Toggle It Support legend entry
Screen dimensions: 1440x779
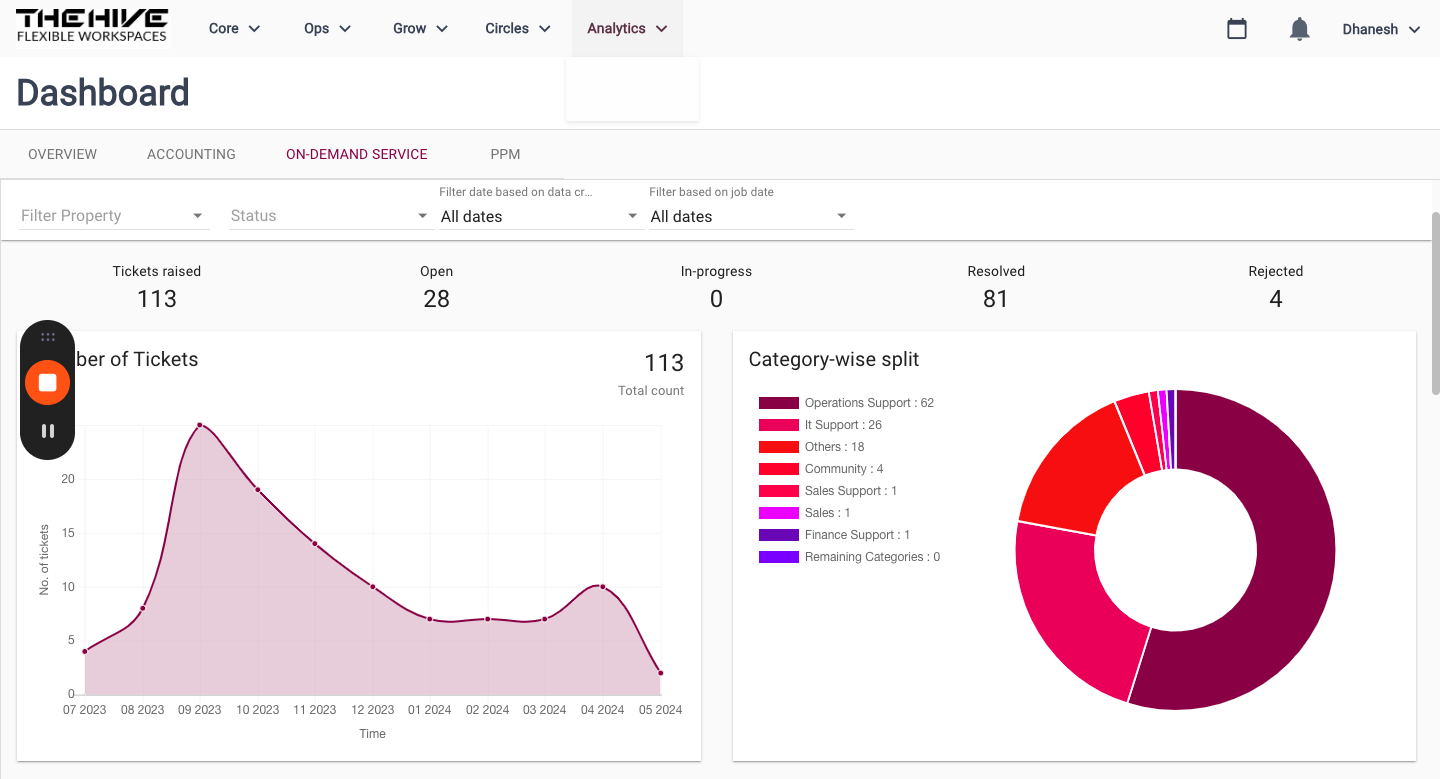pos(820,425)
